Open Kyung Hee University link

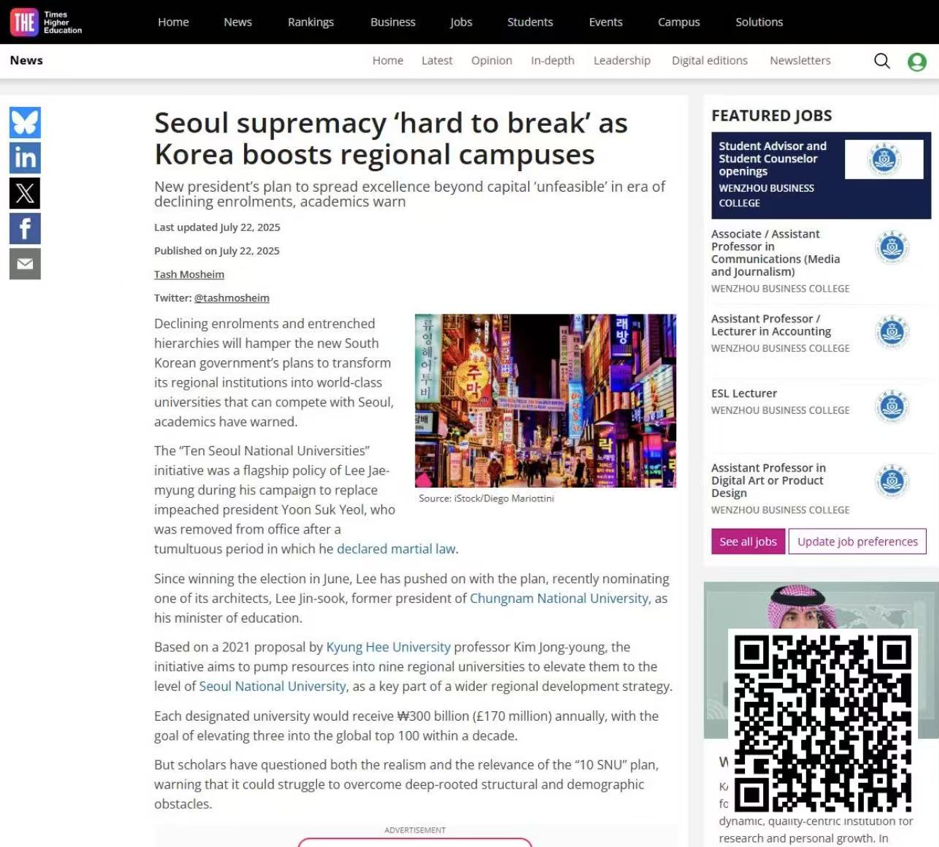(x=388, y=647)
